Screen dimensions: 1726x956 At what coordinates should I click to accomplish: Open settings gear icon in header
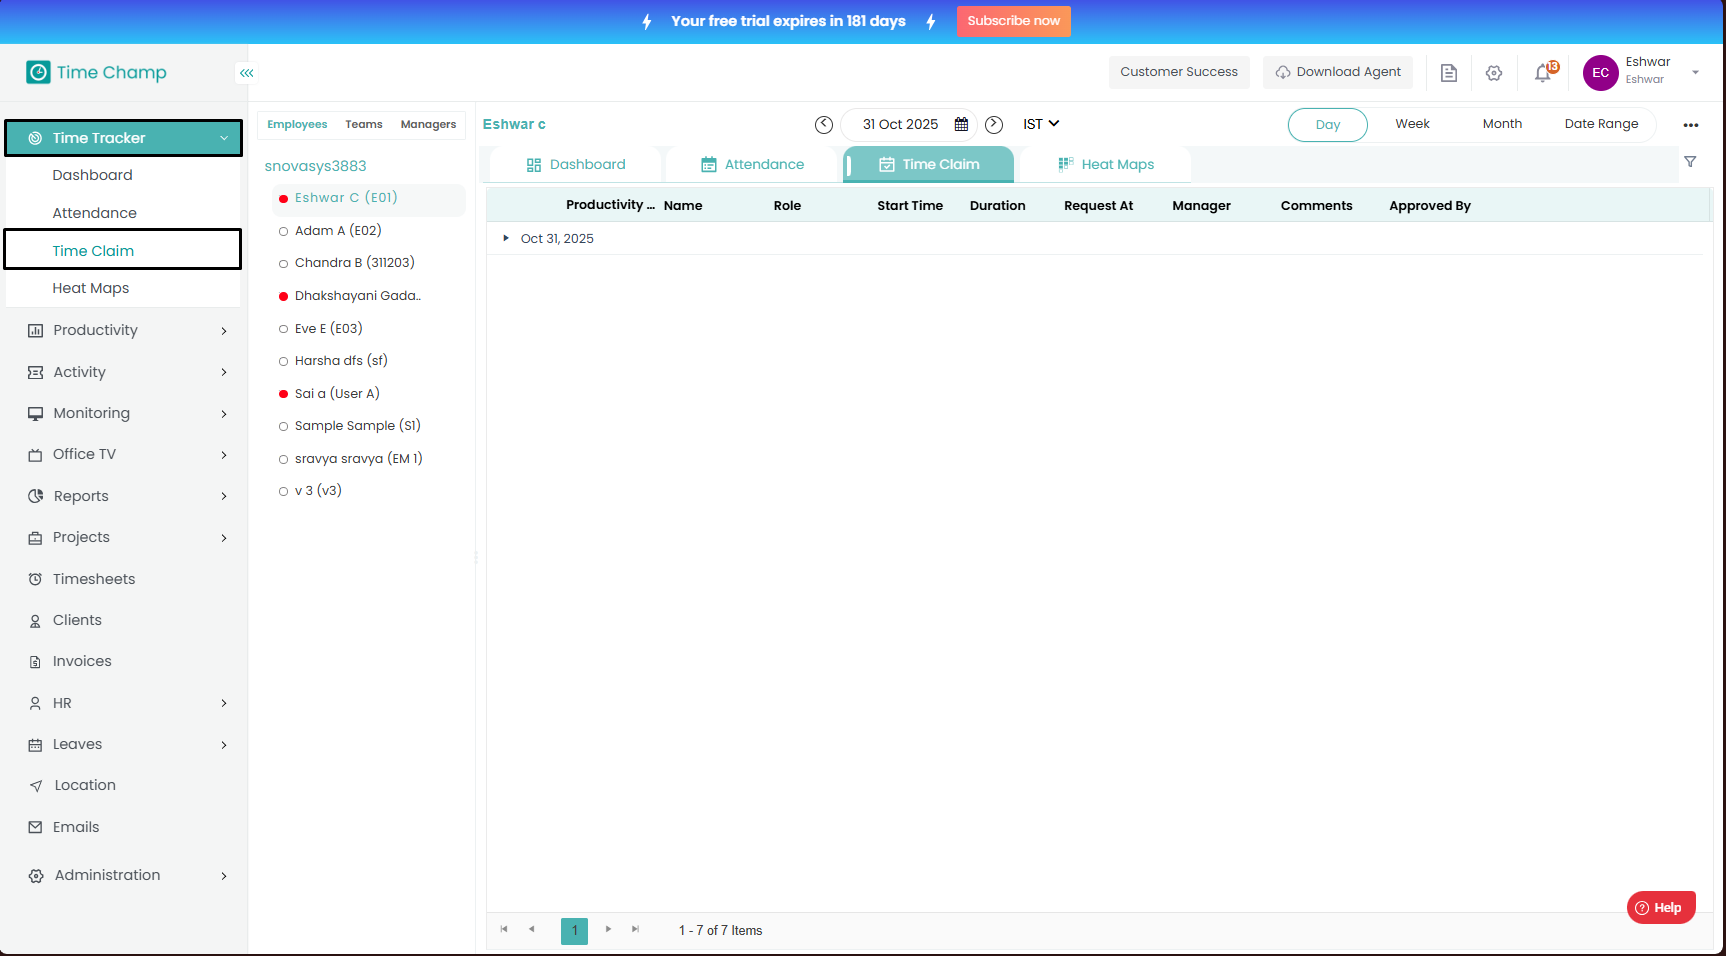point(1494,73)
